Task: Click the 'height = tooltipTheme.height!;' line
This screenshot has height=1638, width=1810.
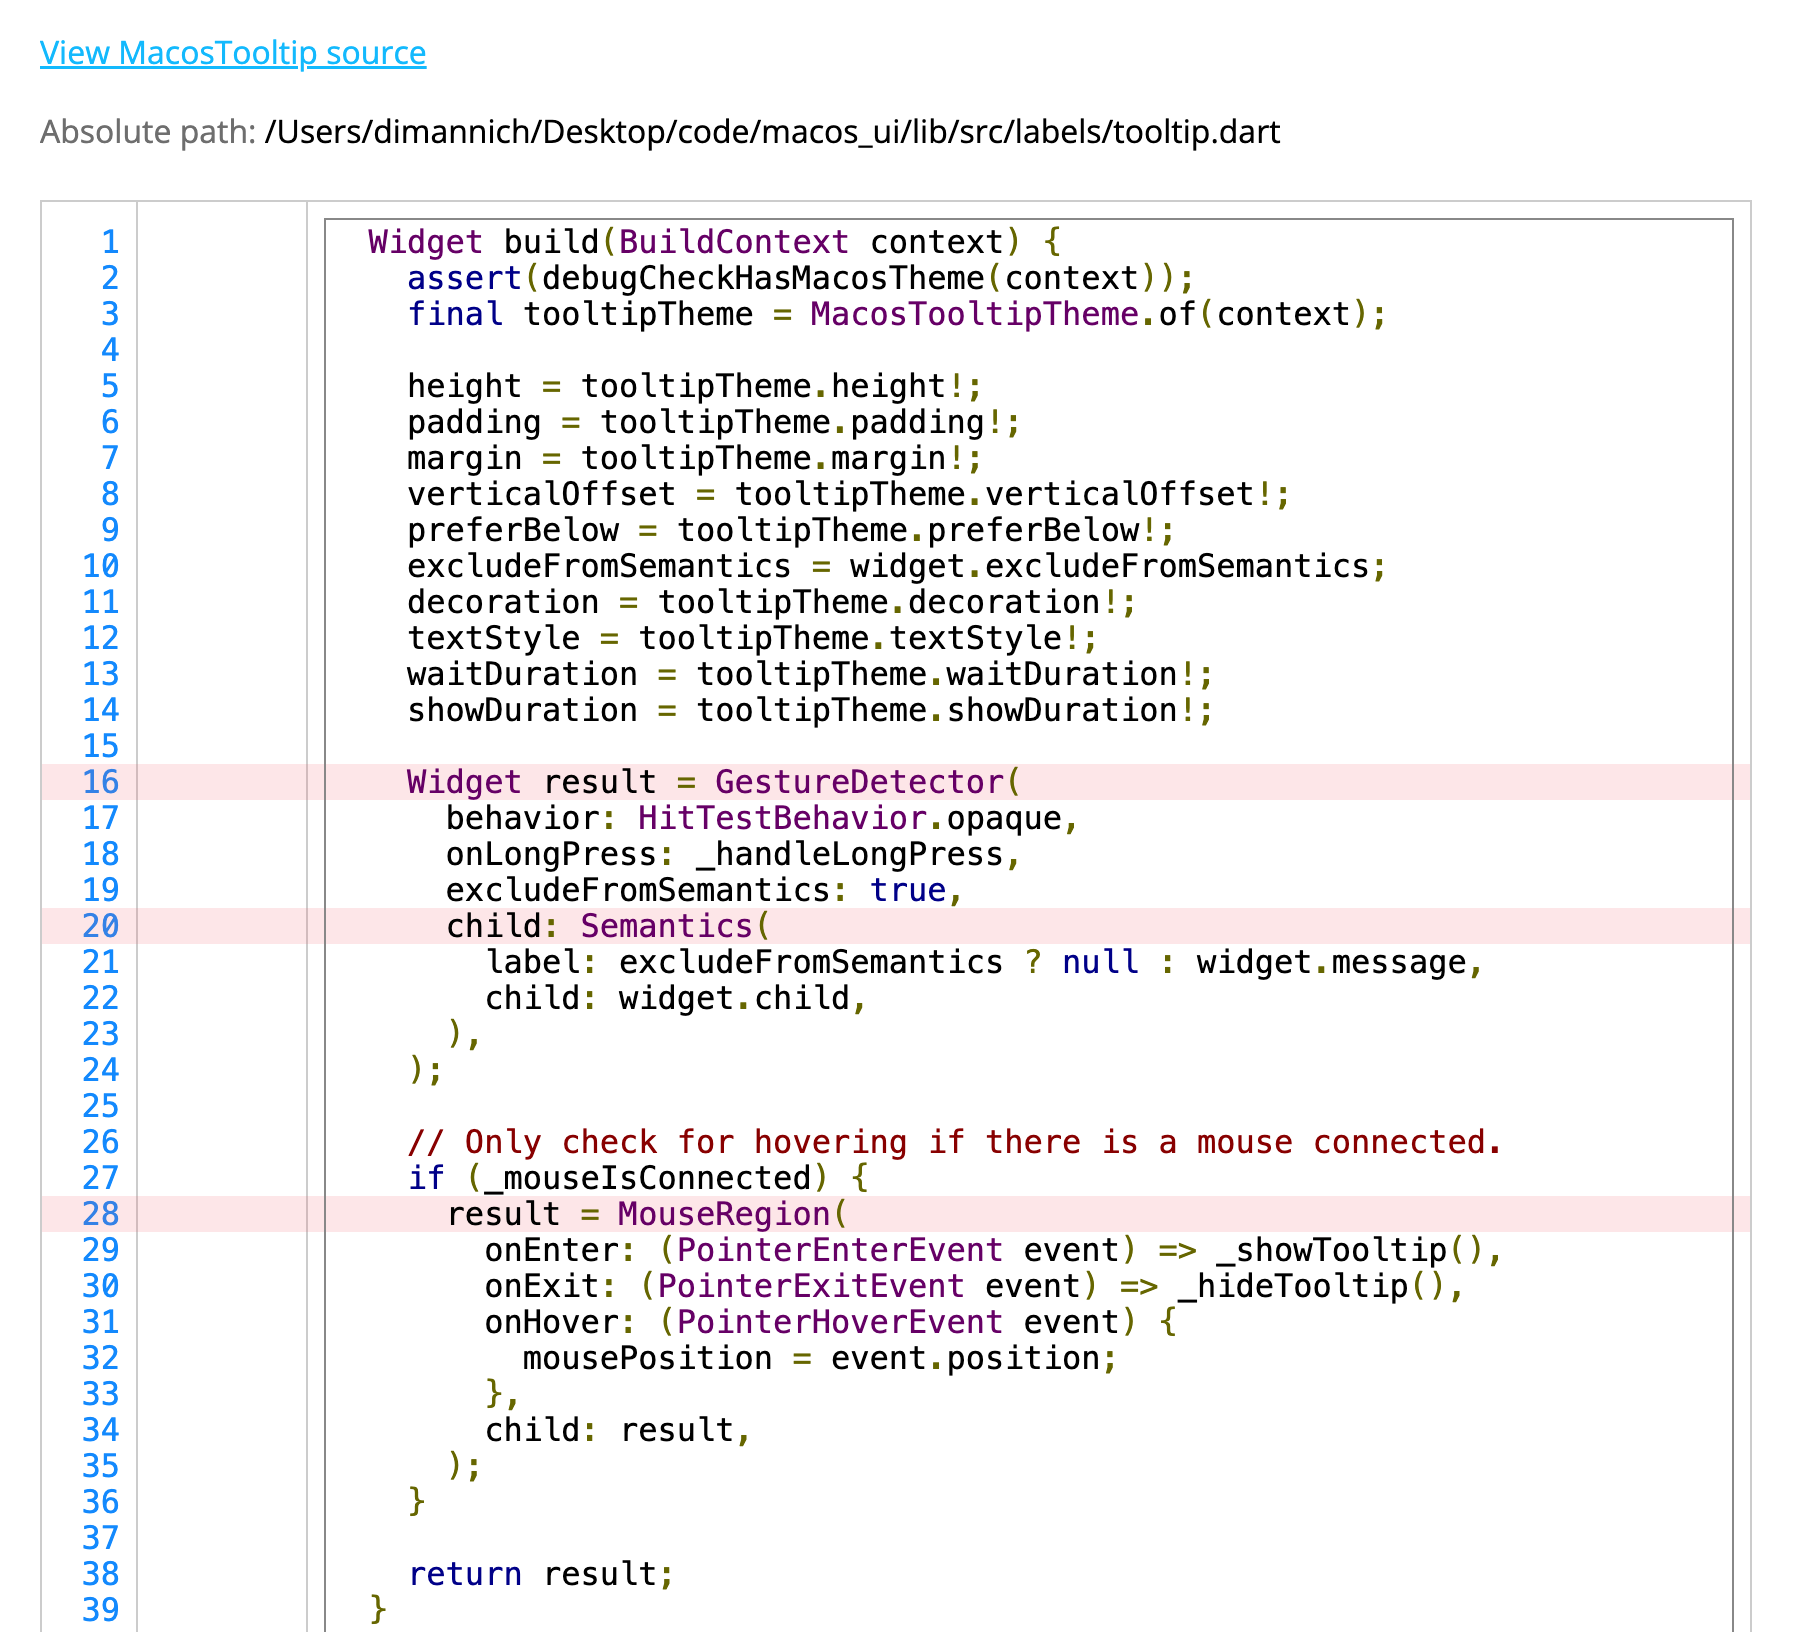Action: pos(695,386)
